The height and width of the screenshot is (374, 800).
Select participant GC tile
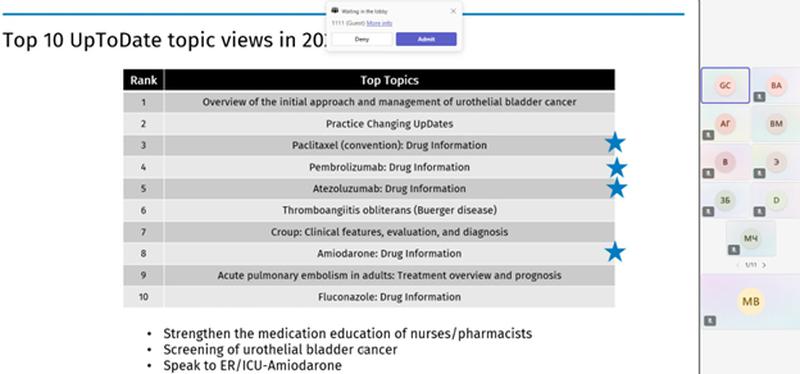coord(725,85)
